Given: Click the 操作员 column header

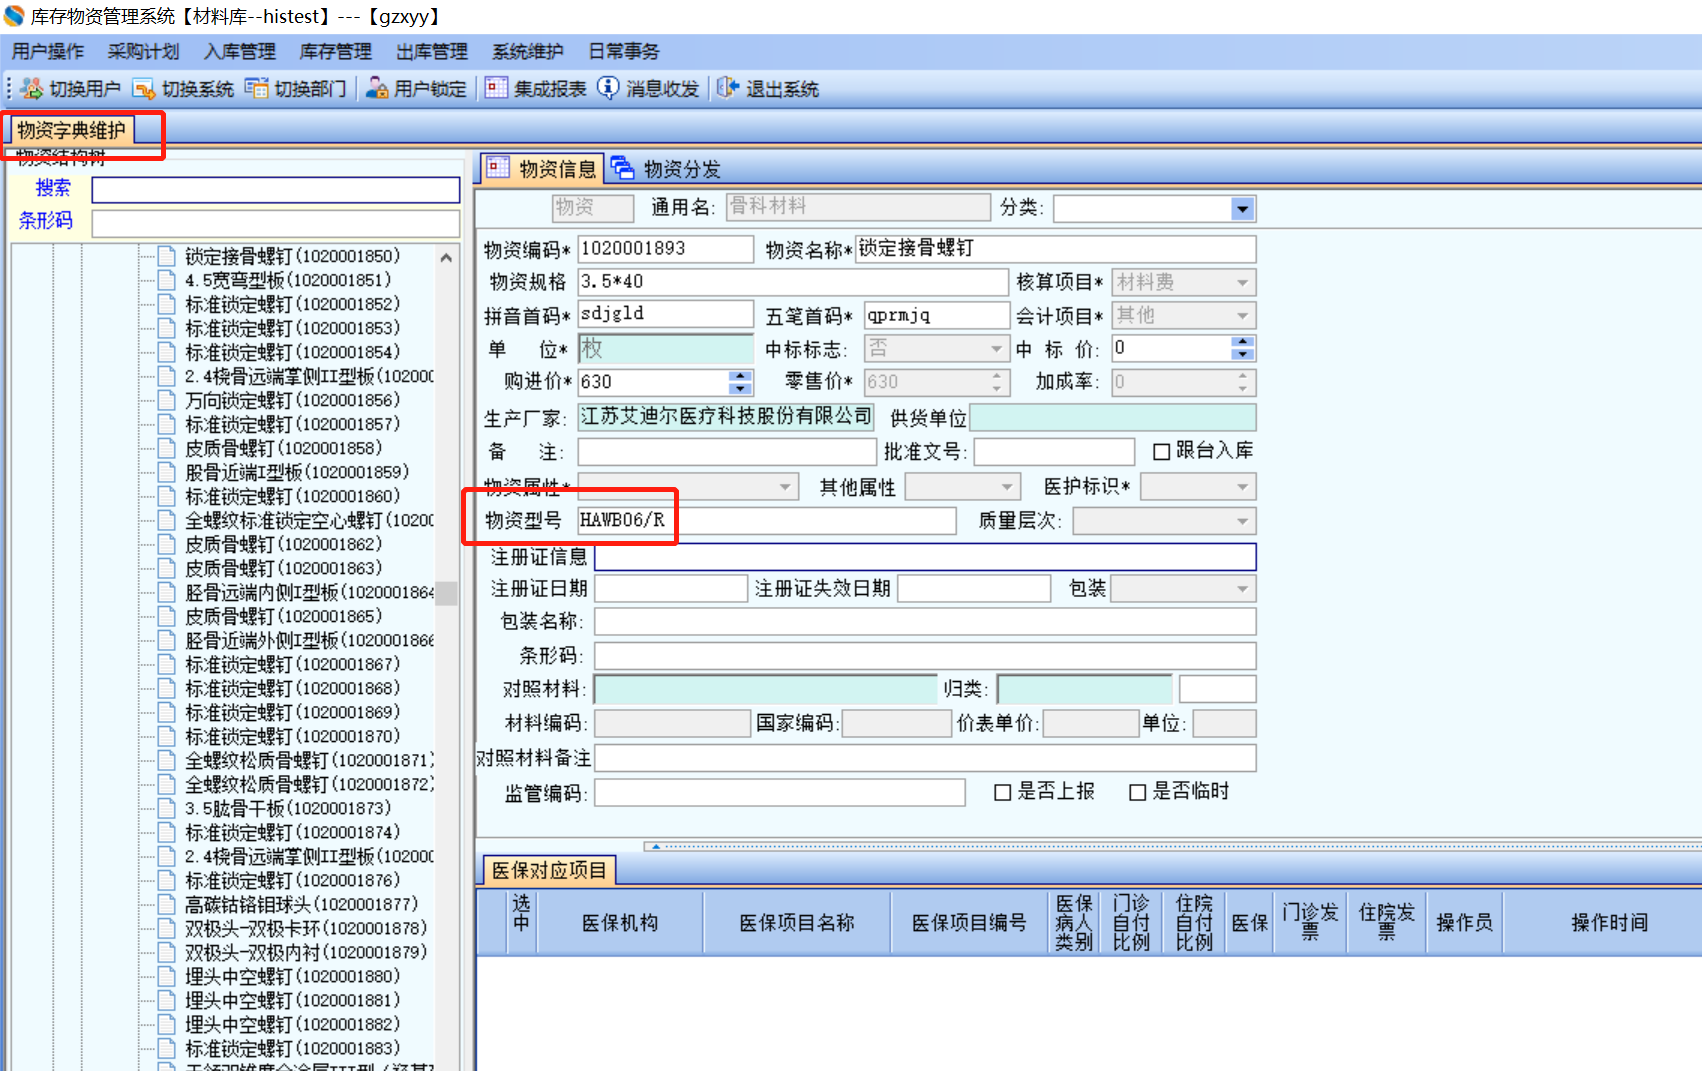Looking at the screenshot, I should [x=1465, y=923].
